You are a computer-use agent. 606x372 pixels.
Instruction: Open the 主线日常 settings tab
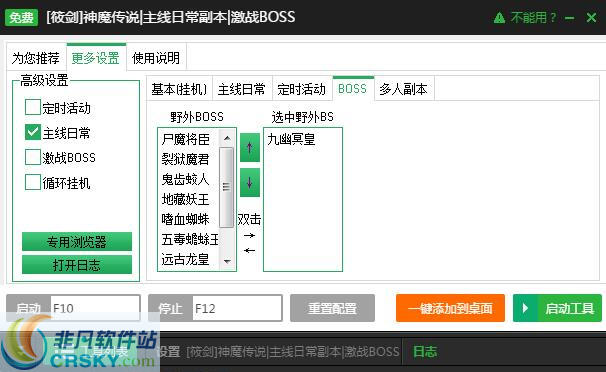(x=242, y=89)
